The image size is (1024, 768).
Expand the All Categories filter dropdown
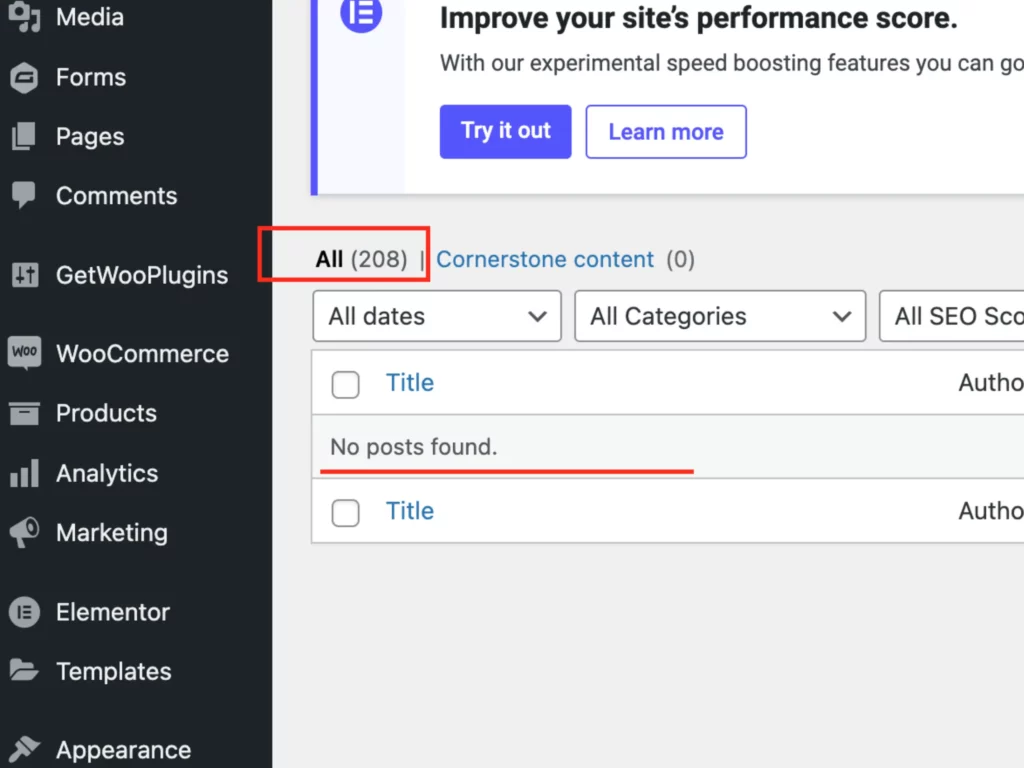pyautogui.click(x=720, y=316)
